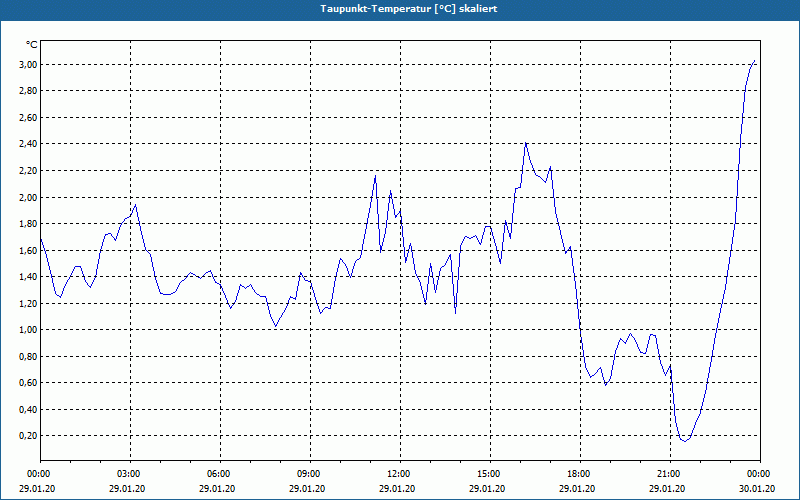
Task: Click the 2,80 y-axis value
Action: 28,91
